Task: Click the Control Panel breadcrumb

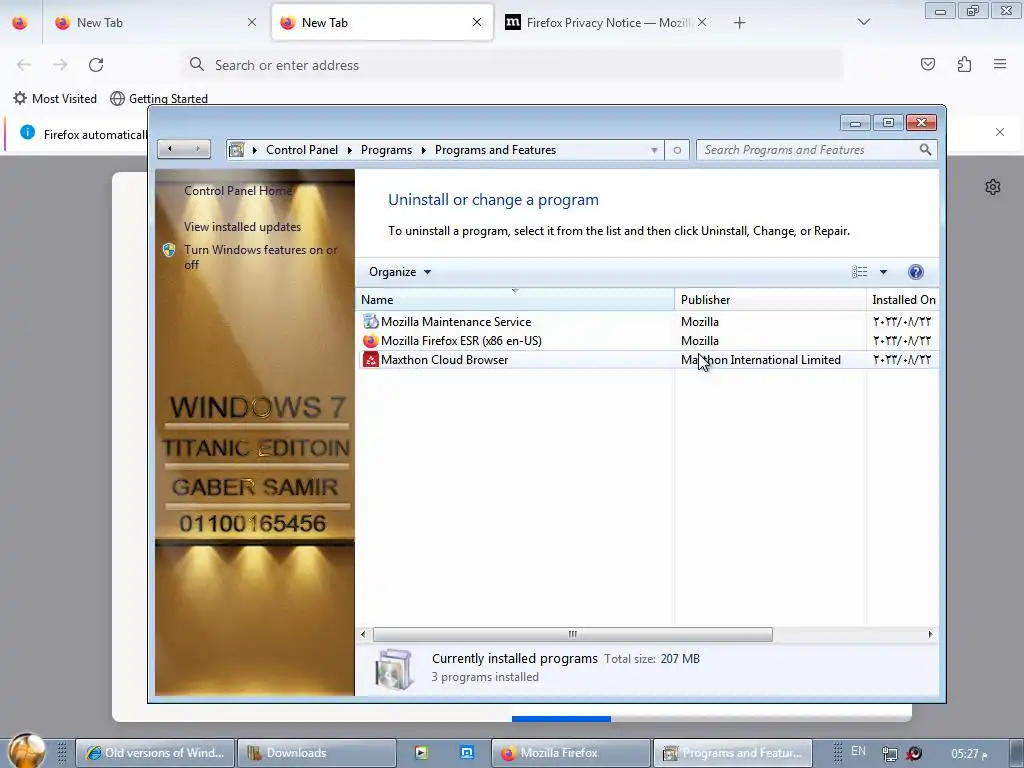Action: click(302, 150)
